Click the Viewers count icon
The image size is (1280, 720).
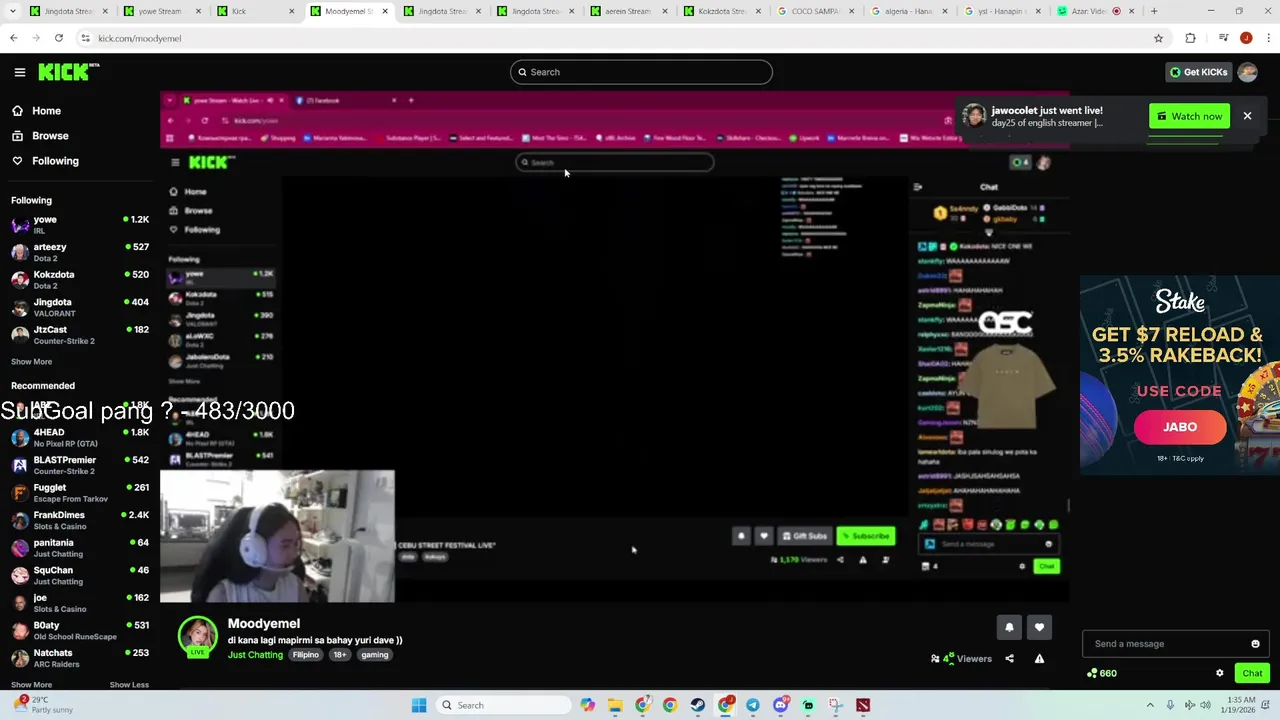pyautogui.click(x=936, y=658)
